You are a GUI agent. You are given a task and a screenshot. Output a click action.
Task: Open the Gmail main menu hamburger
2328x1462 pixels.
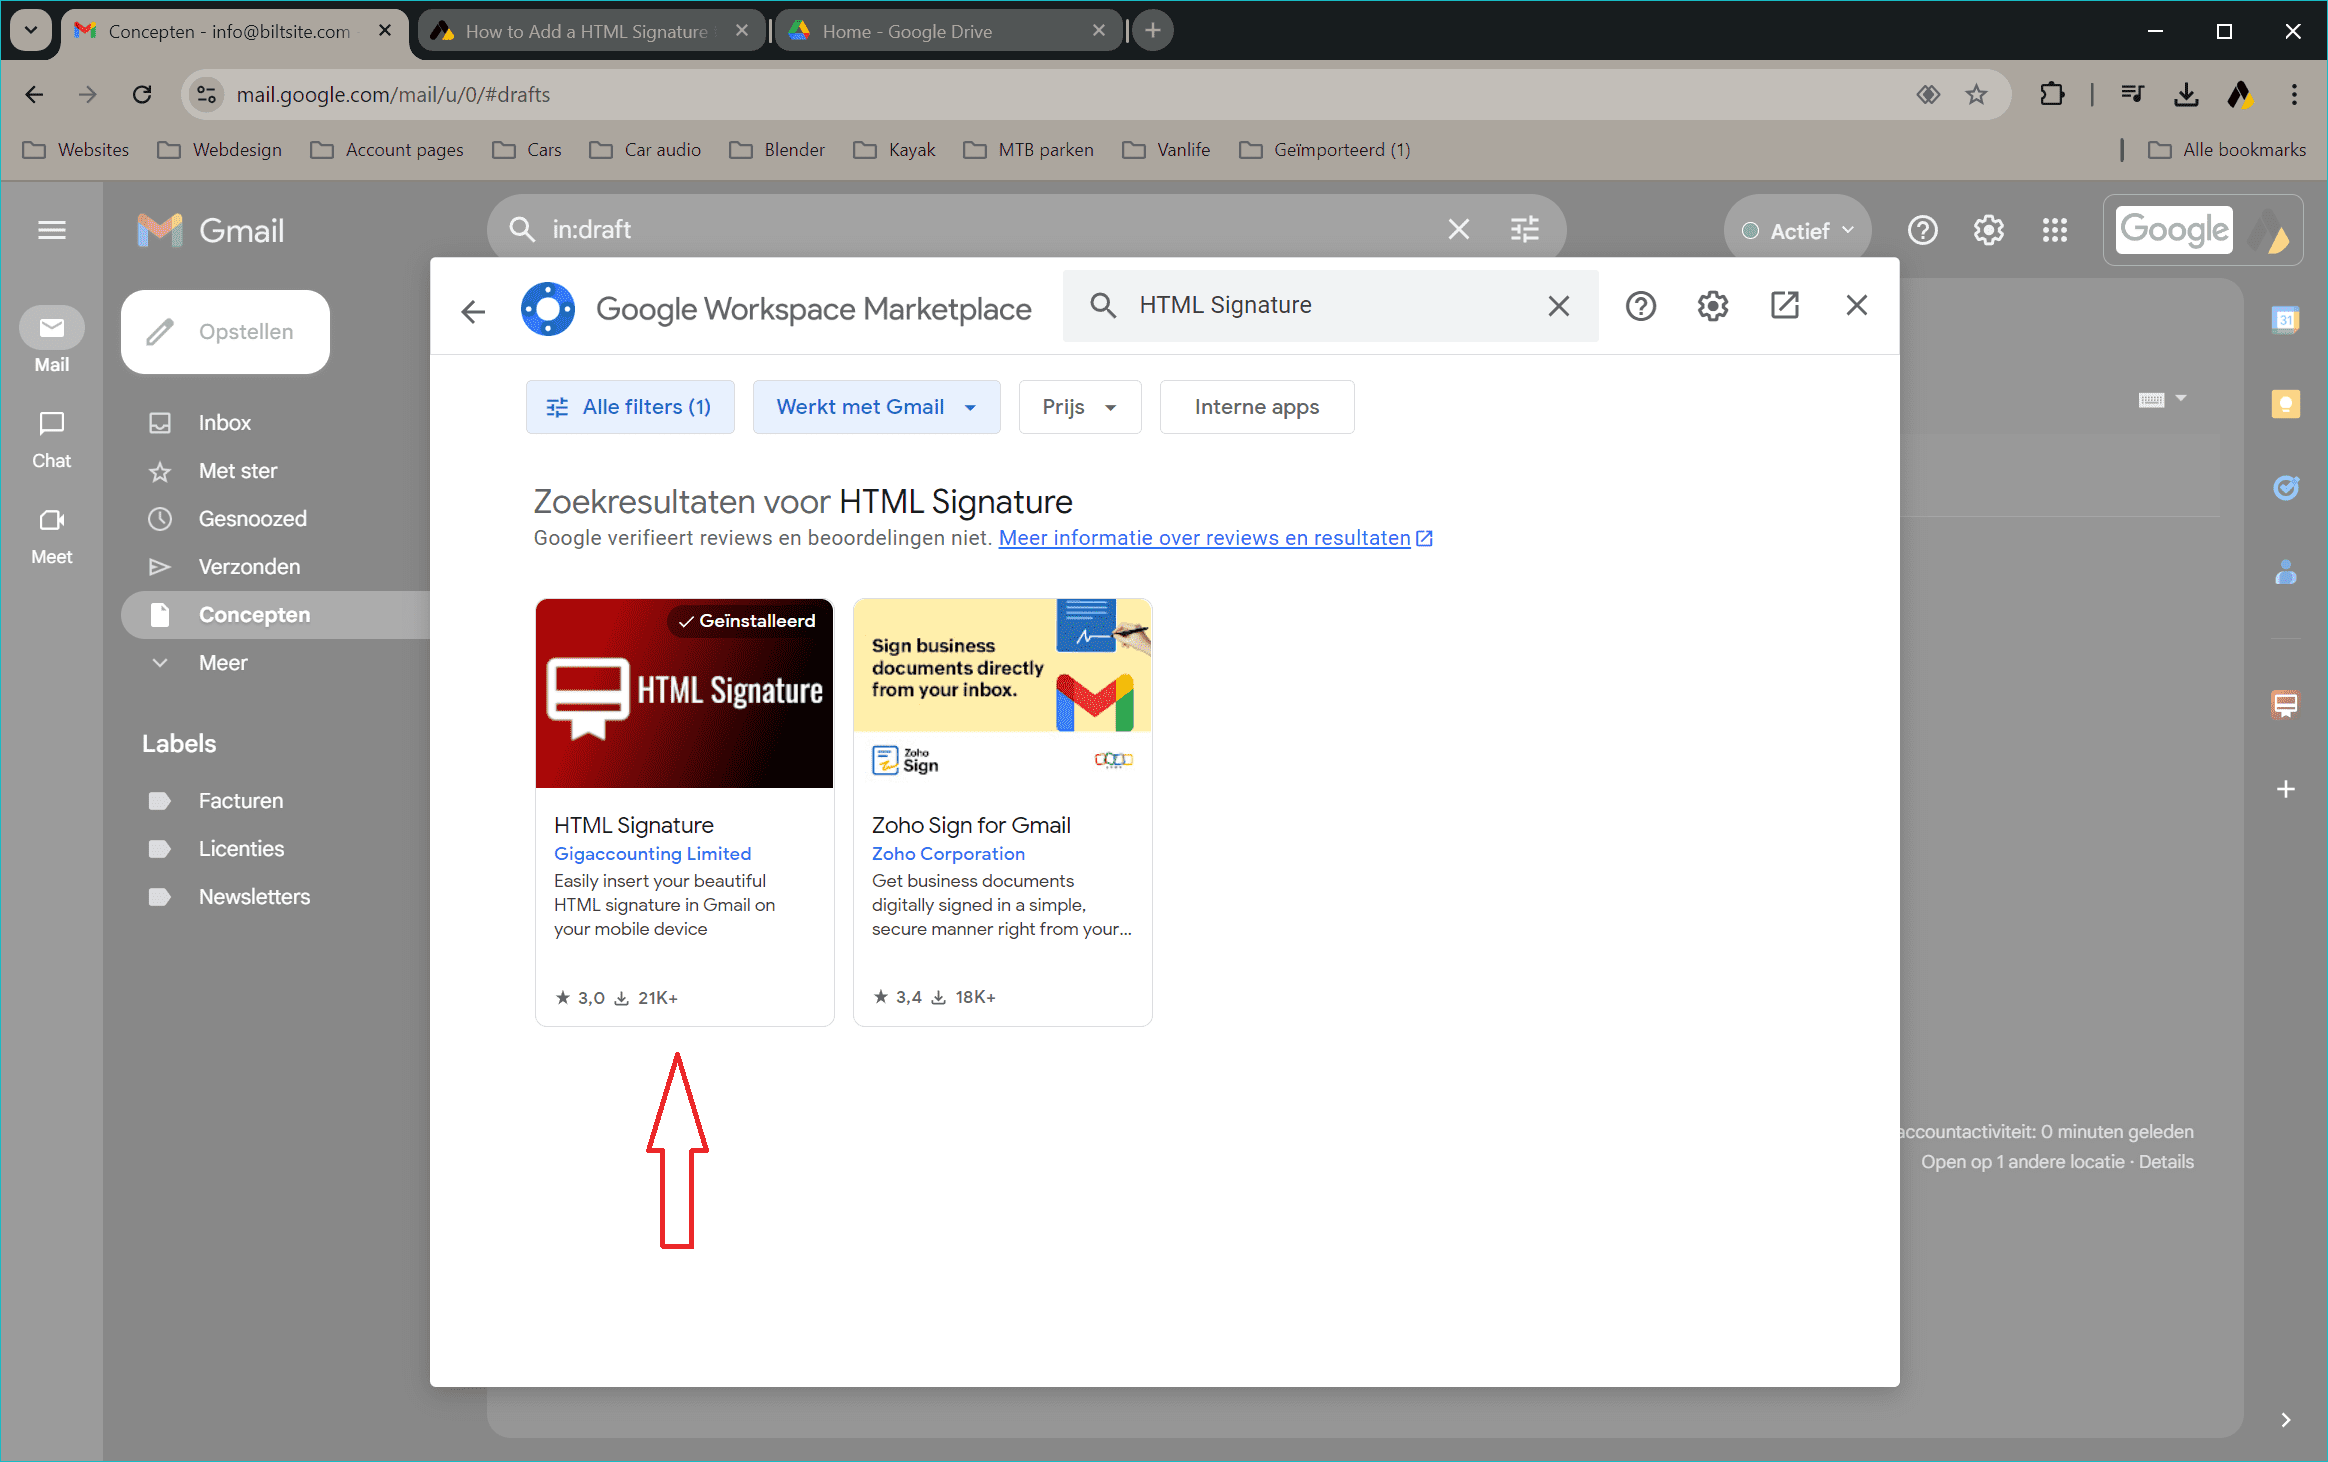(x=52, y=230)
